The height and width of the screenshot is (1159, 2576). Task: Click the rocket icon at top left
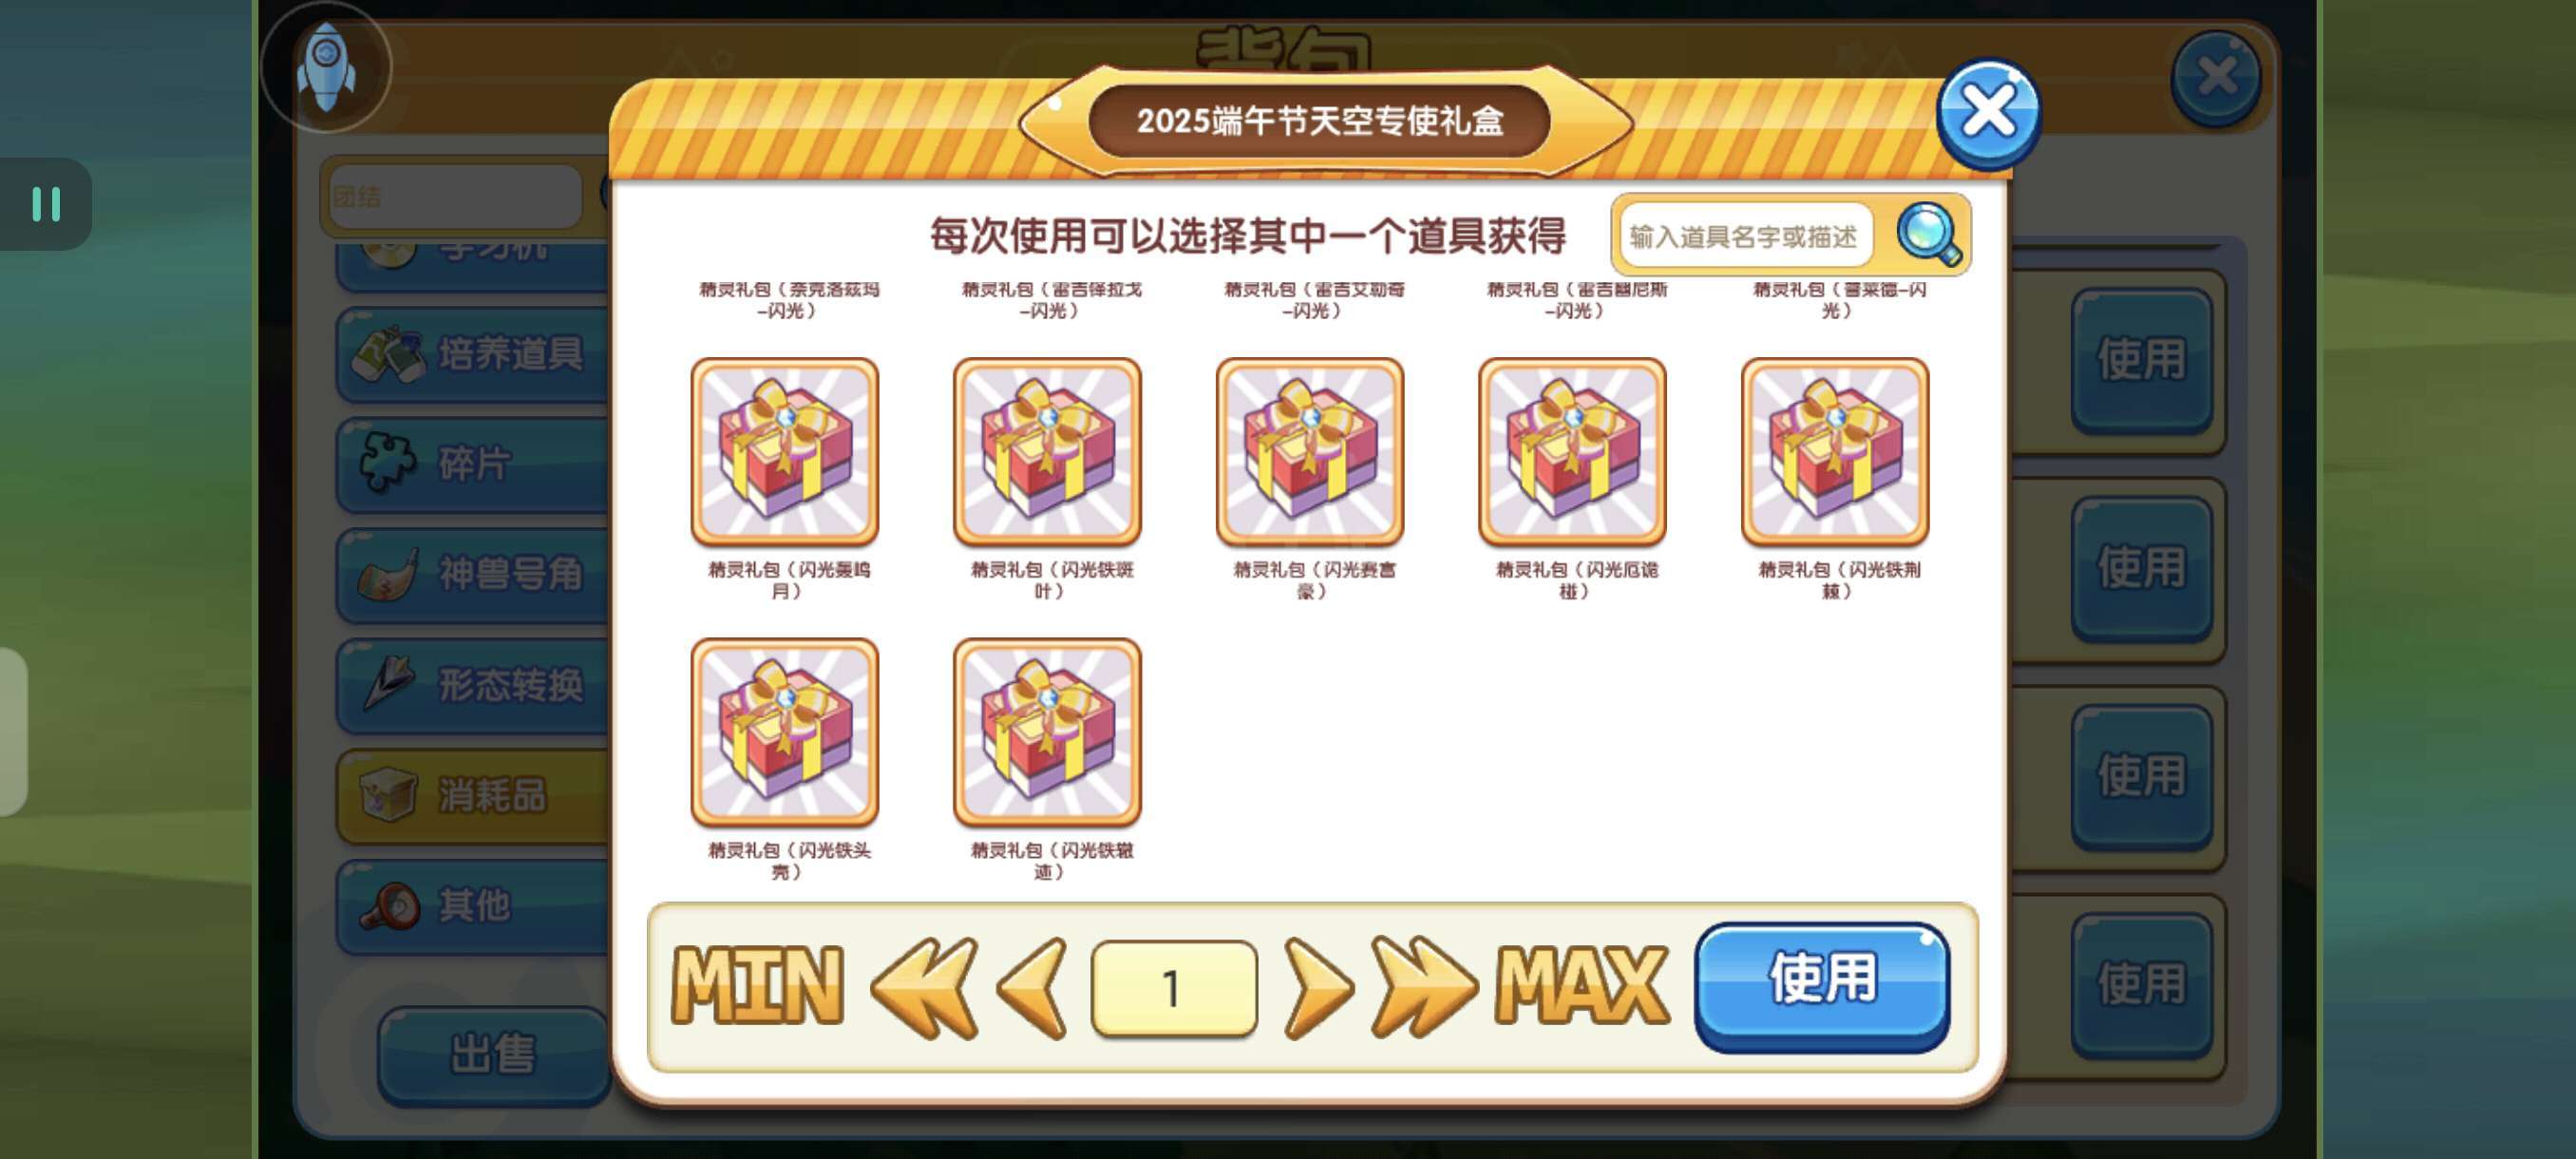click(x=326, y=67)
